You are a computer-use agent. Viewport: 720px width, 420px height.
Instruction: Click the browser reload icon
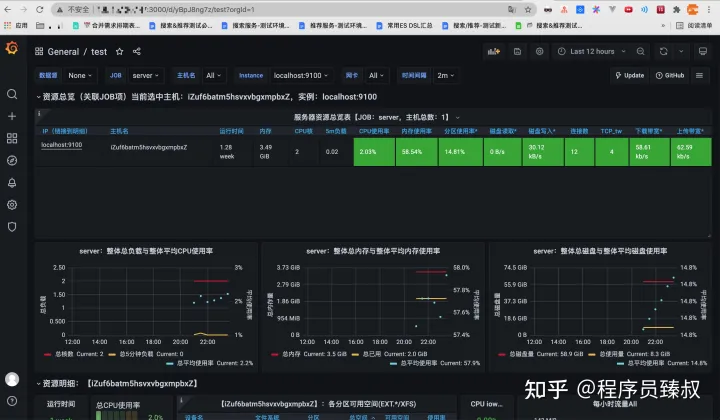[x=39, y=9]
